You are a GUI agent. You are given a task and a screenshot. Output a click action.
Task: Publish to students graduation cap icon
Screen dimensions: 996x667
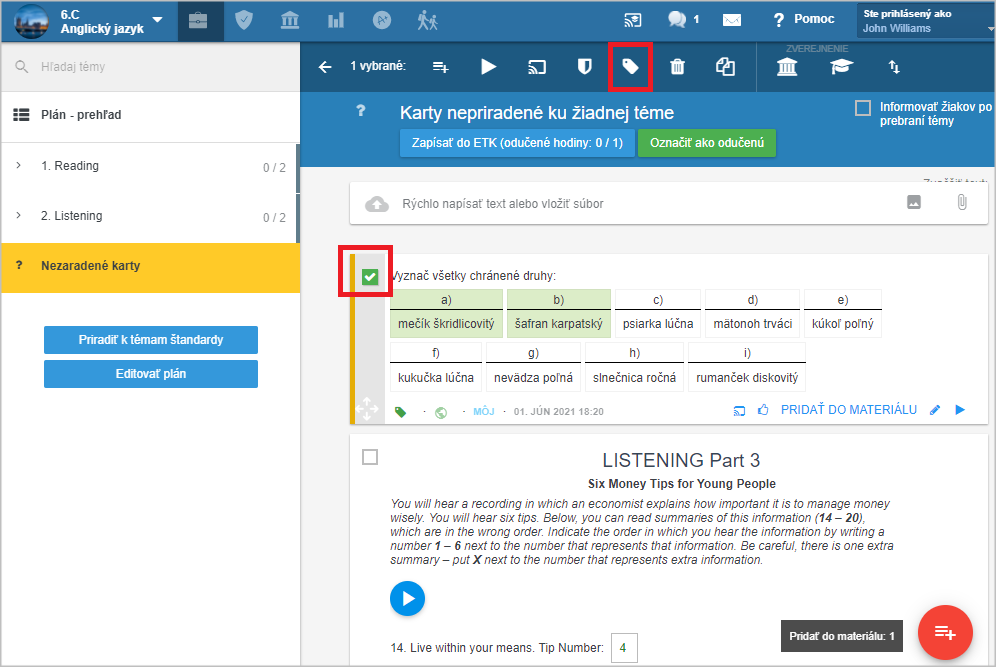coord(841,67)
